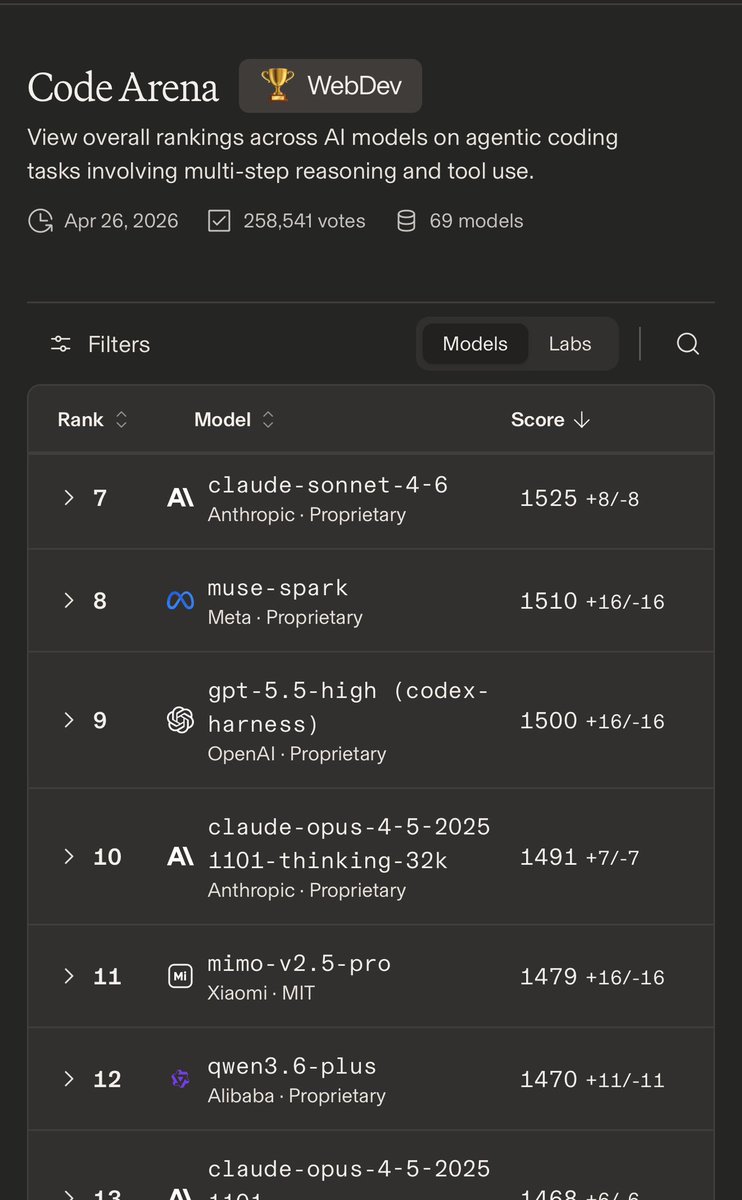This screenshot has width=742, height=1200.
Task: Click score 1479 for mimo-v2.5-pro
Action: [549, 977]
